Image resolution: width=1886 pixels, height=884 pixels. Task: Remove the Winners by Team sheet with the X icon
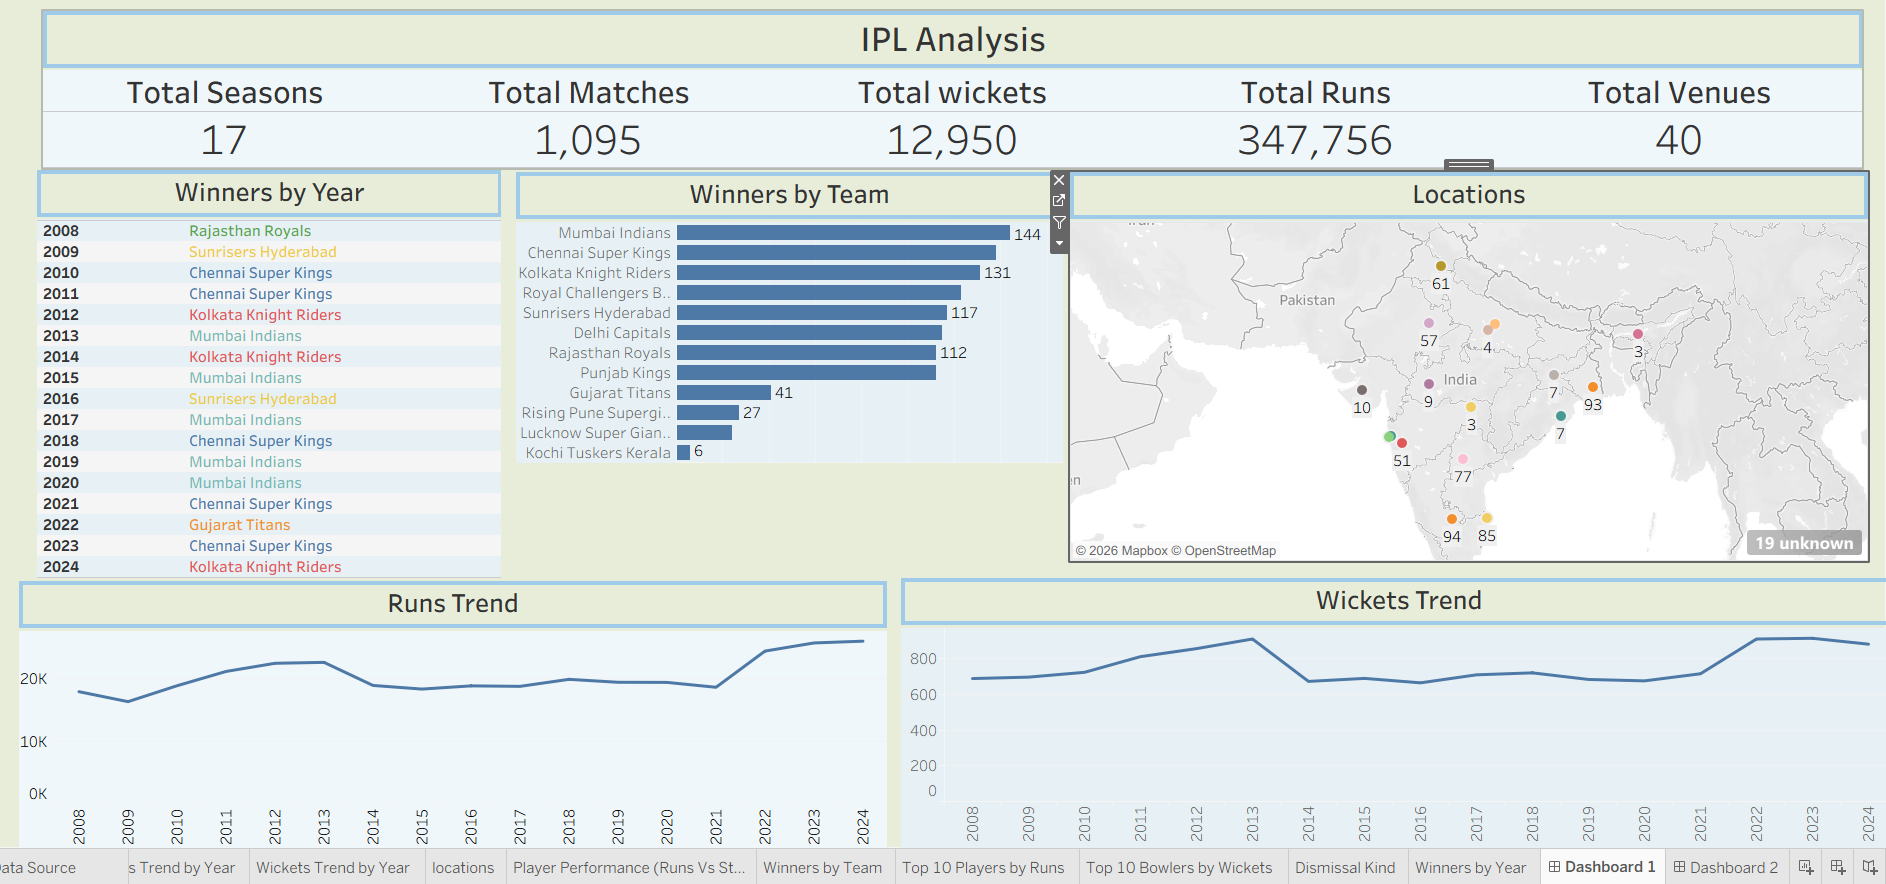tap(1059, 181)
